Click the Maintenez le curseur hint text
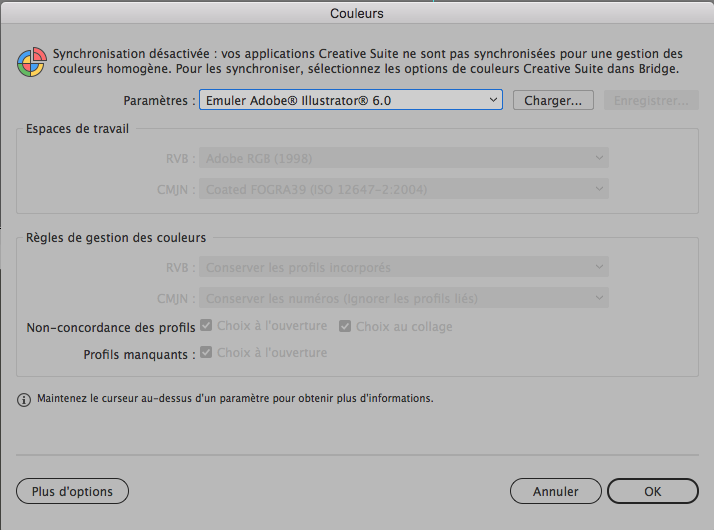This screenshot has height=530, width=714. tap(235, 398)
